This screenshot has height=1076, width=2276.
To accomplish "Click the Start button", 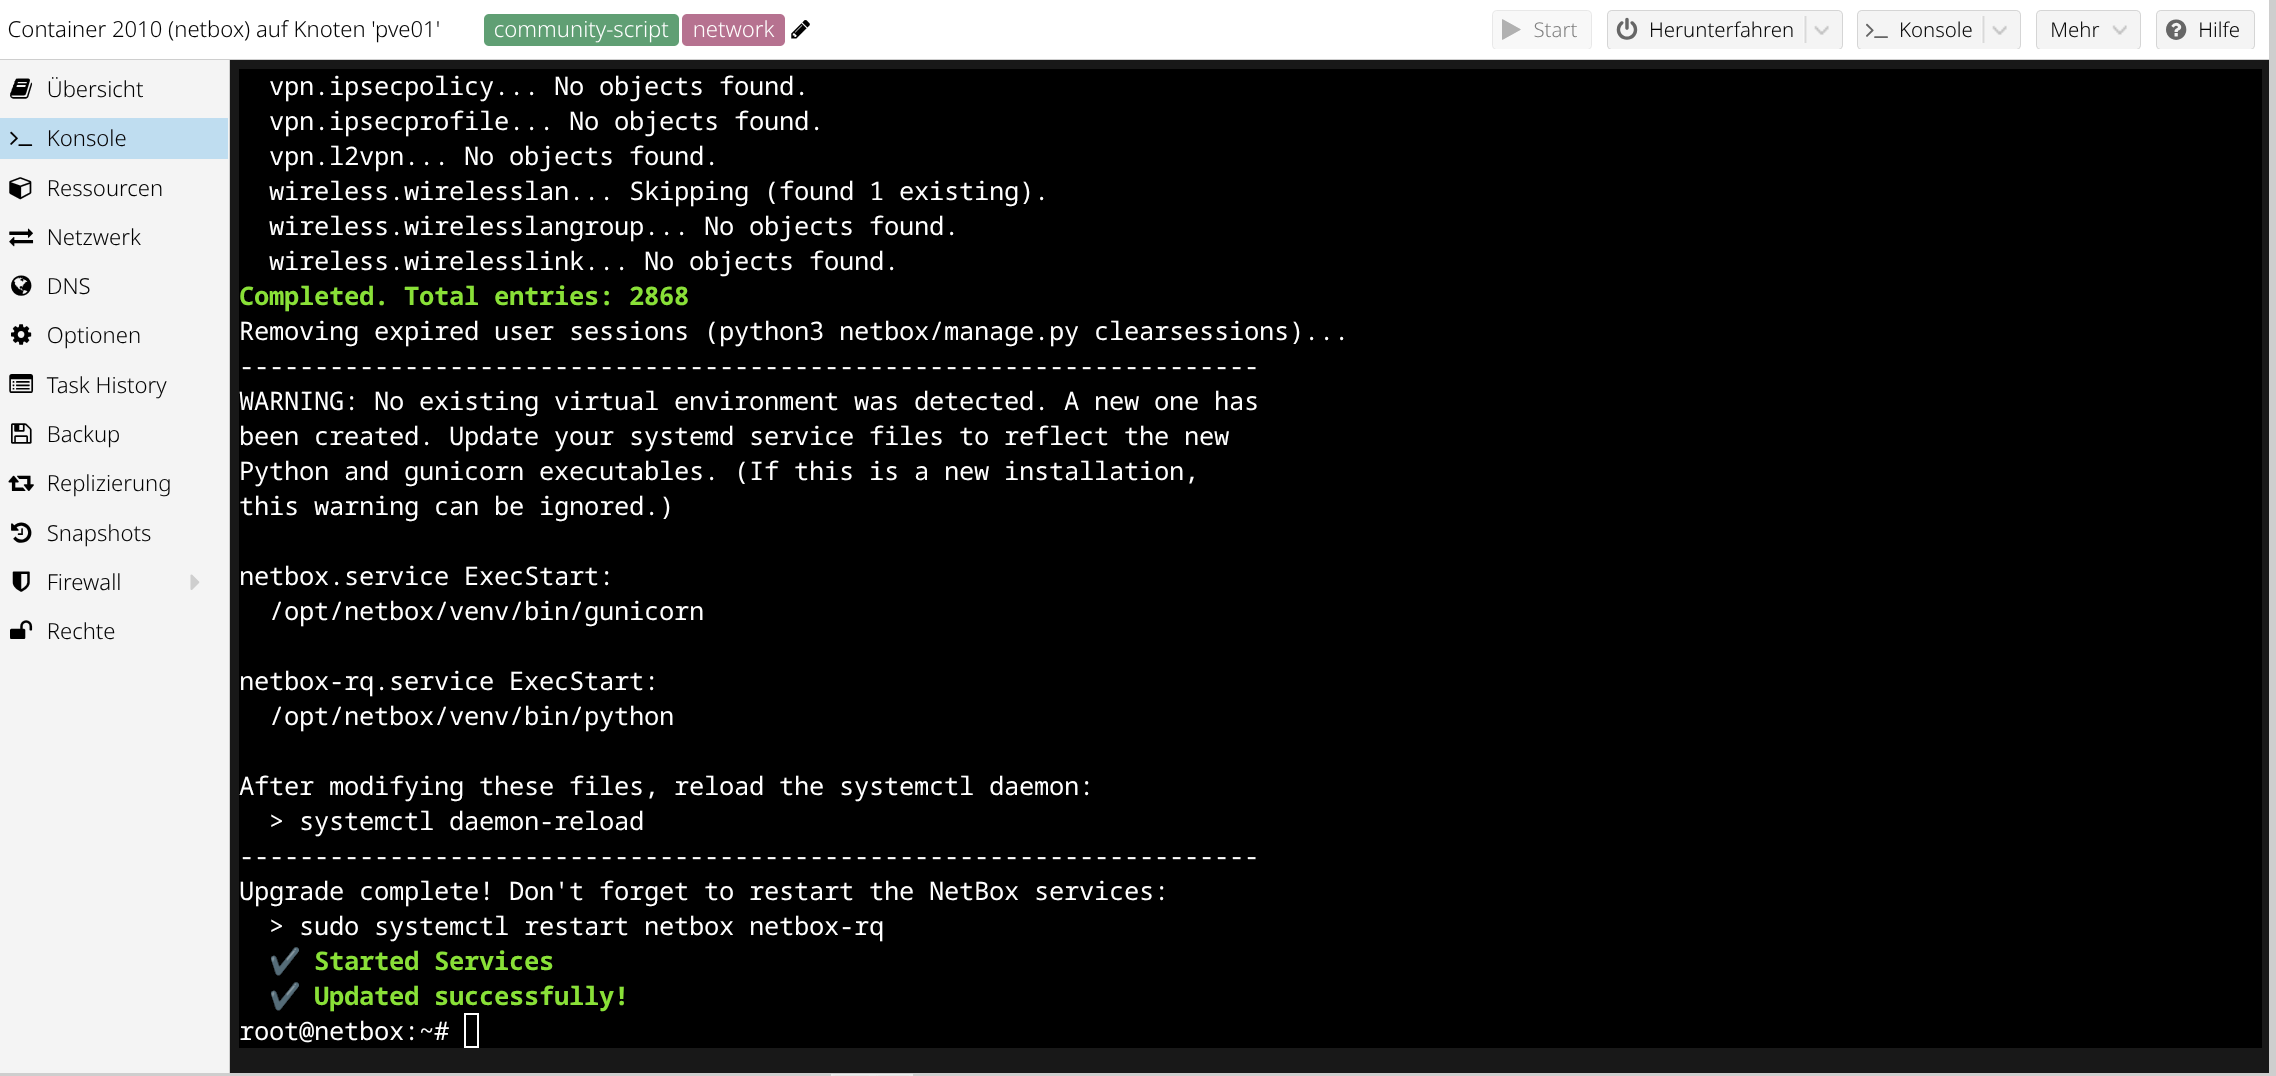I will 1541,30.
